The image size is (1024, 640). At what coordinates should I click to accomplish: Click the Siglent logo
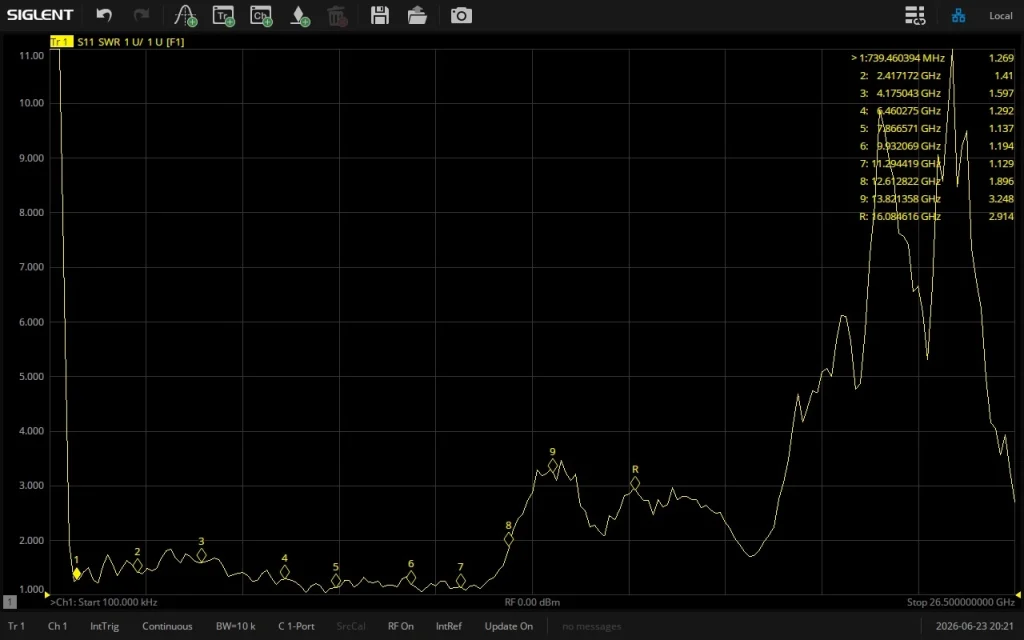40,14
